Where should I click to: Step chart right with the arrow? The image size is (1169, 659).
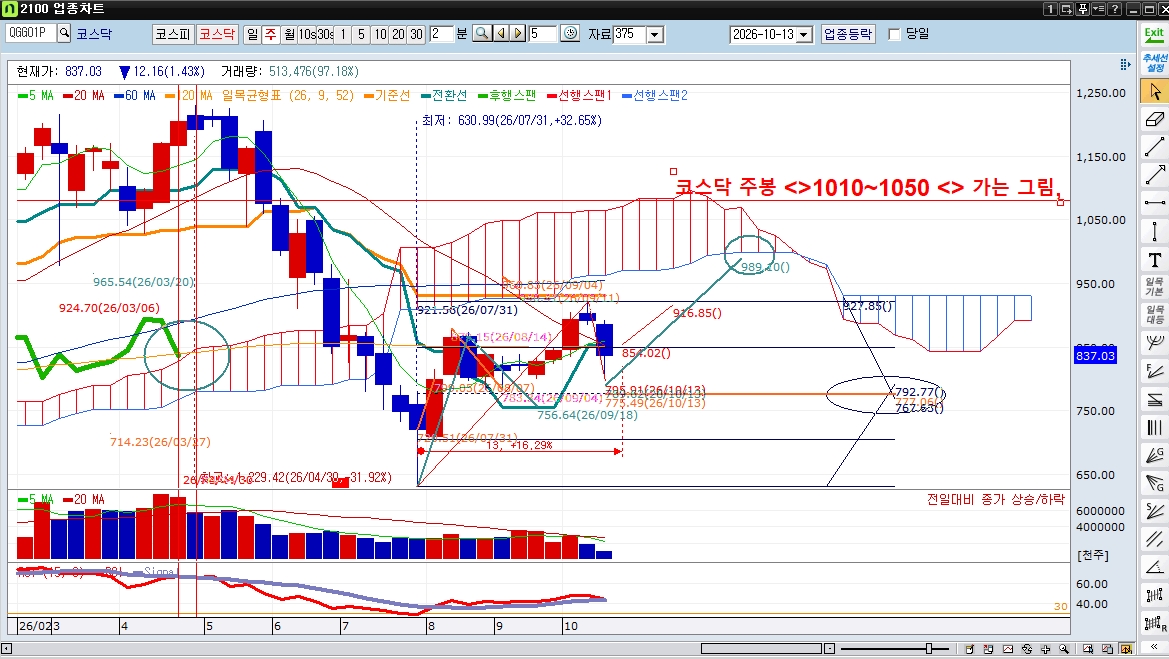click(518, 34)
